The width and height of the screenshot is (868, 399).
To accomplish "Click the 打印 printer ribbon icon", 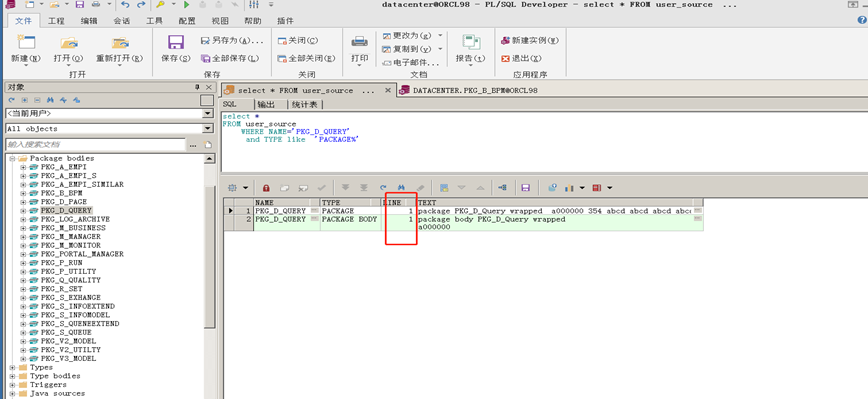I will click(x=359, y=42).
